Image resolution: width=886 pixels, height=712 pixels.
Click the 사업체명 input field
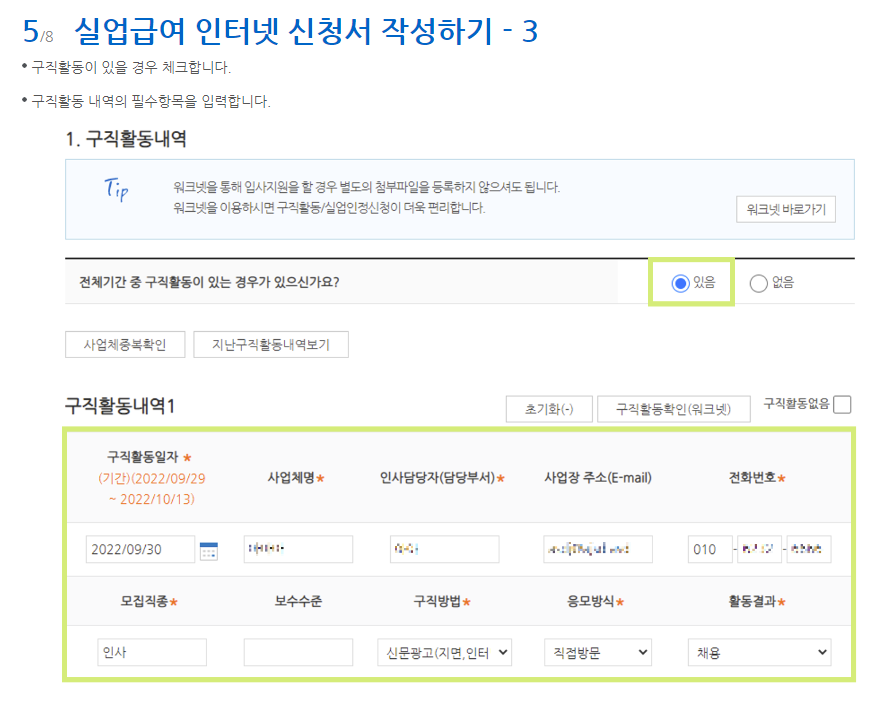[x=296, y=549]
